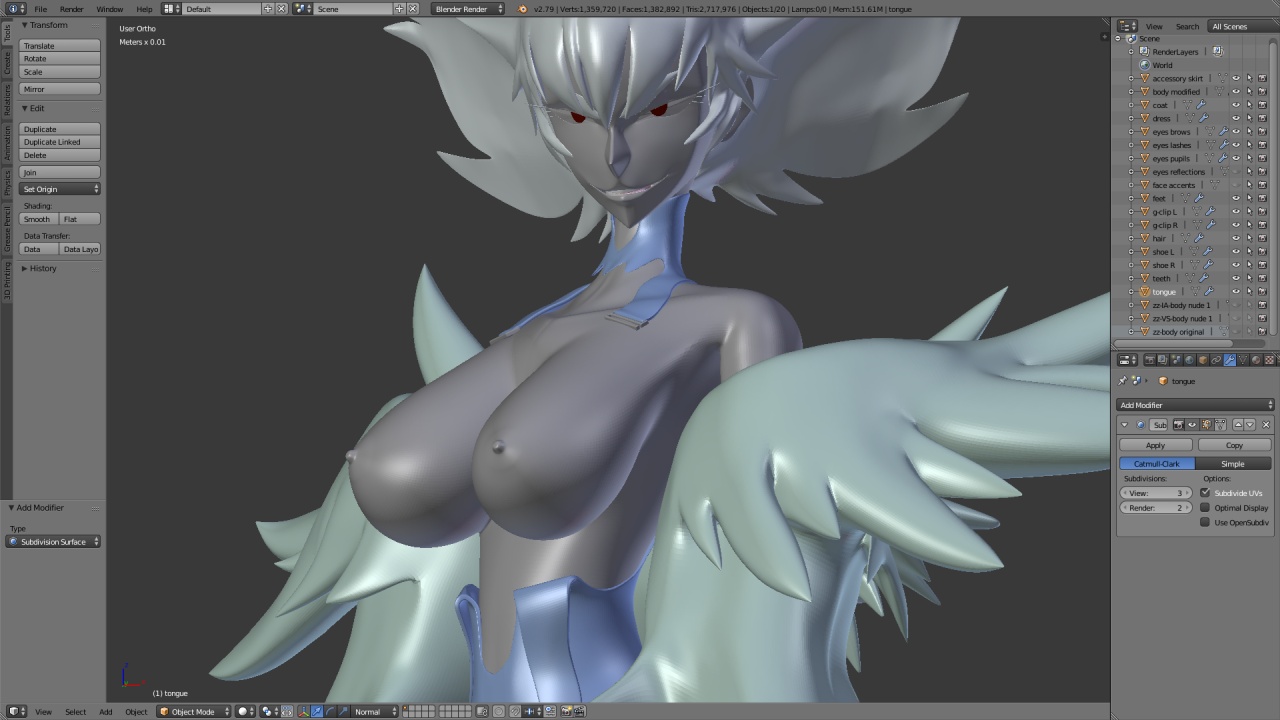Open the Material properties sphere tab
Screen dimensions: 1280x720
pos(1256,360)
